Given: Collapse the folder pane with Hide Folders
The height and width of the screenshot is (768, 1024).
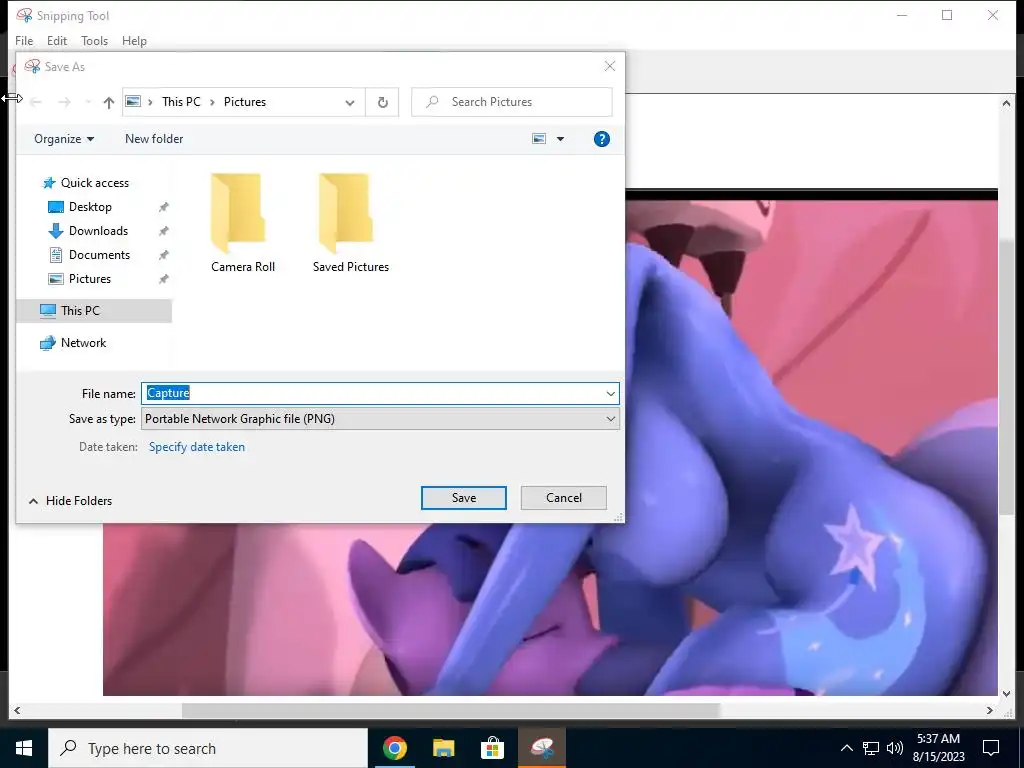Looking at the screenshot, I should pos(71,501).
